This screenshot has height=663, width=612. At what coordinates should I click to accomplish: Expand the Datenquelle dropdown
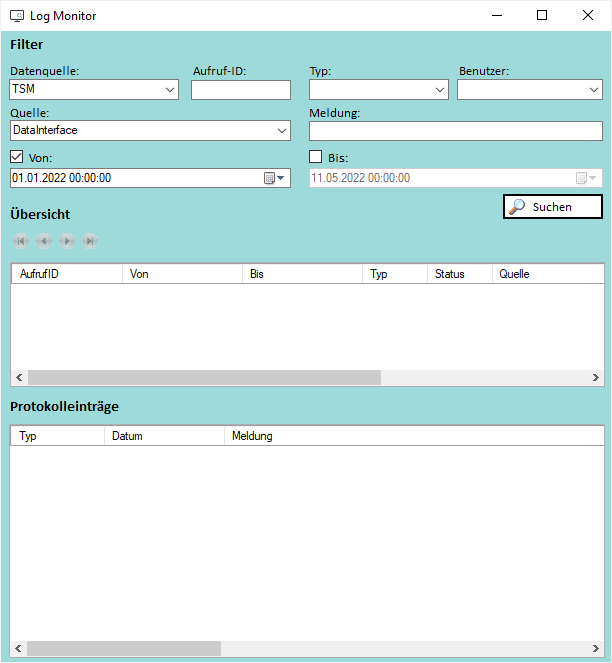pyautogui.click(x=169, y=90)
